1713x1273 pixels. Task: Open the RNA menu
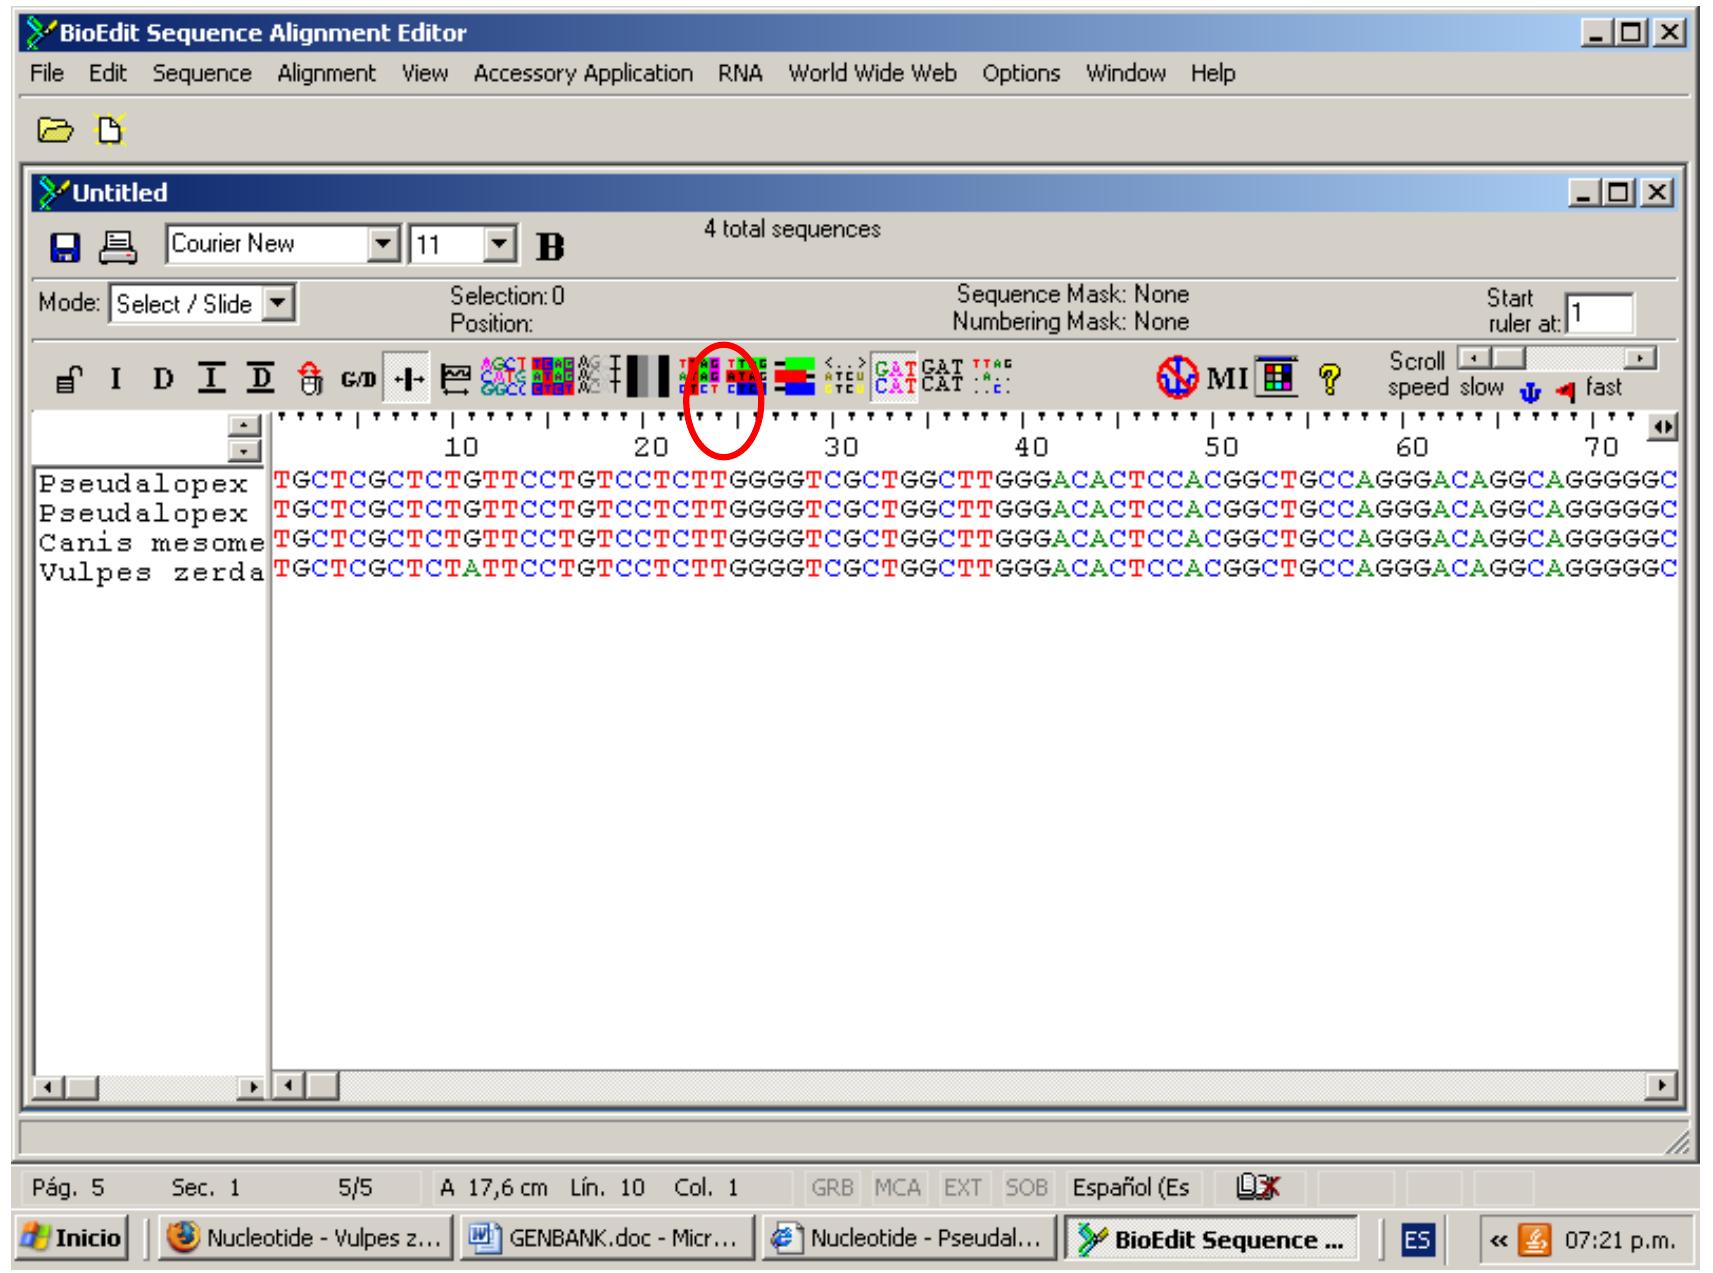(740, 74)
